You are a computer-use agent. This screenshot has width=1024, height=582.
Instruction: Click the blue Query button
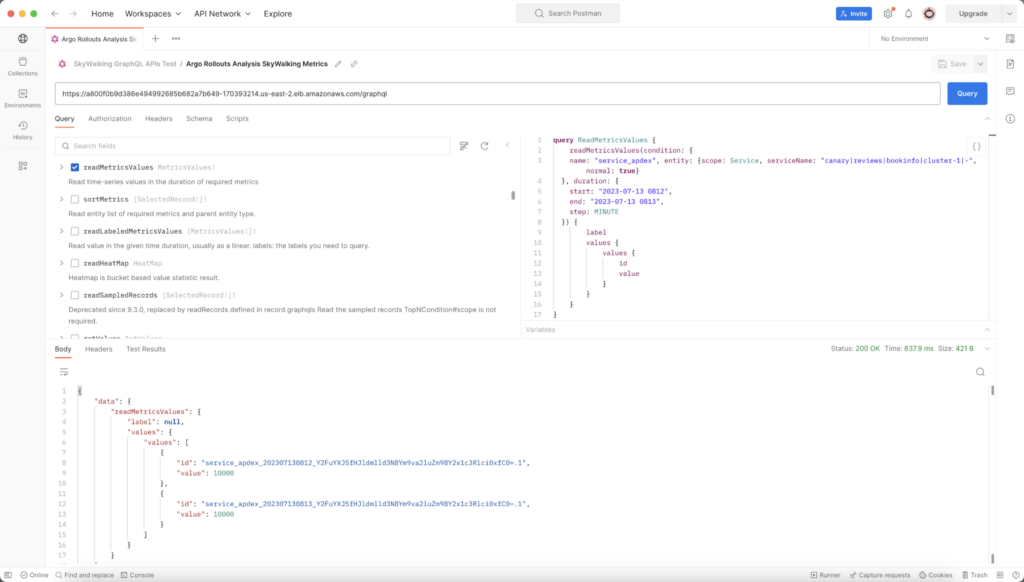[967, 93]
